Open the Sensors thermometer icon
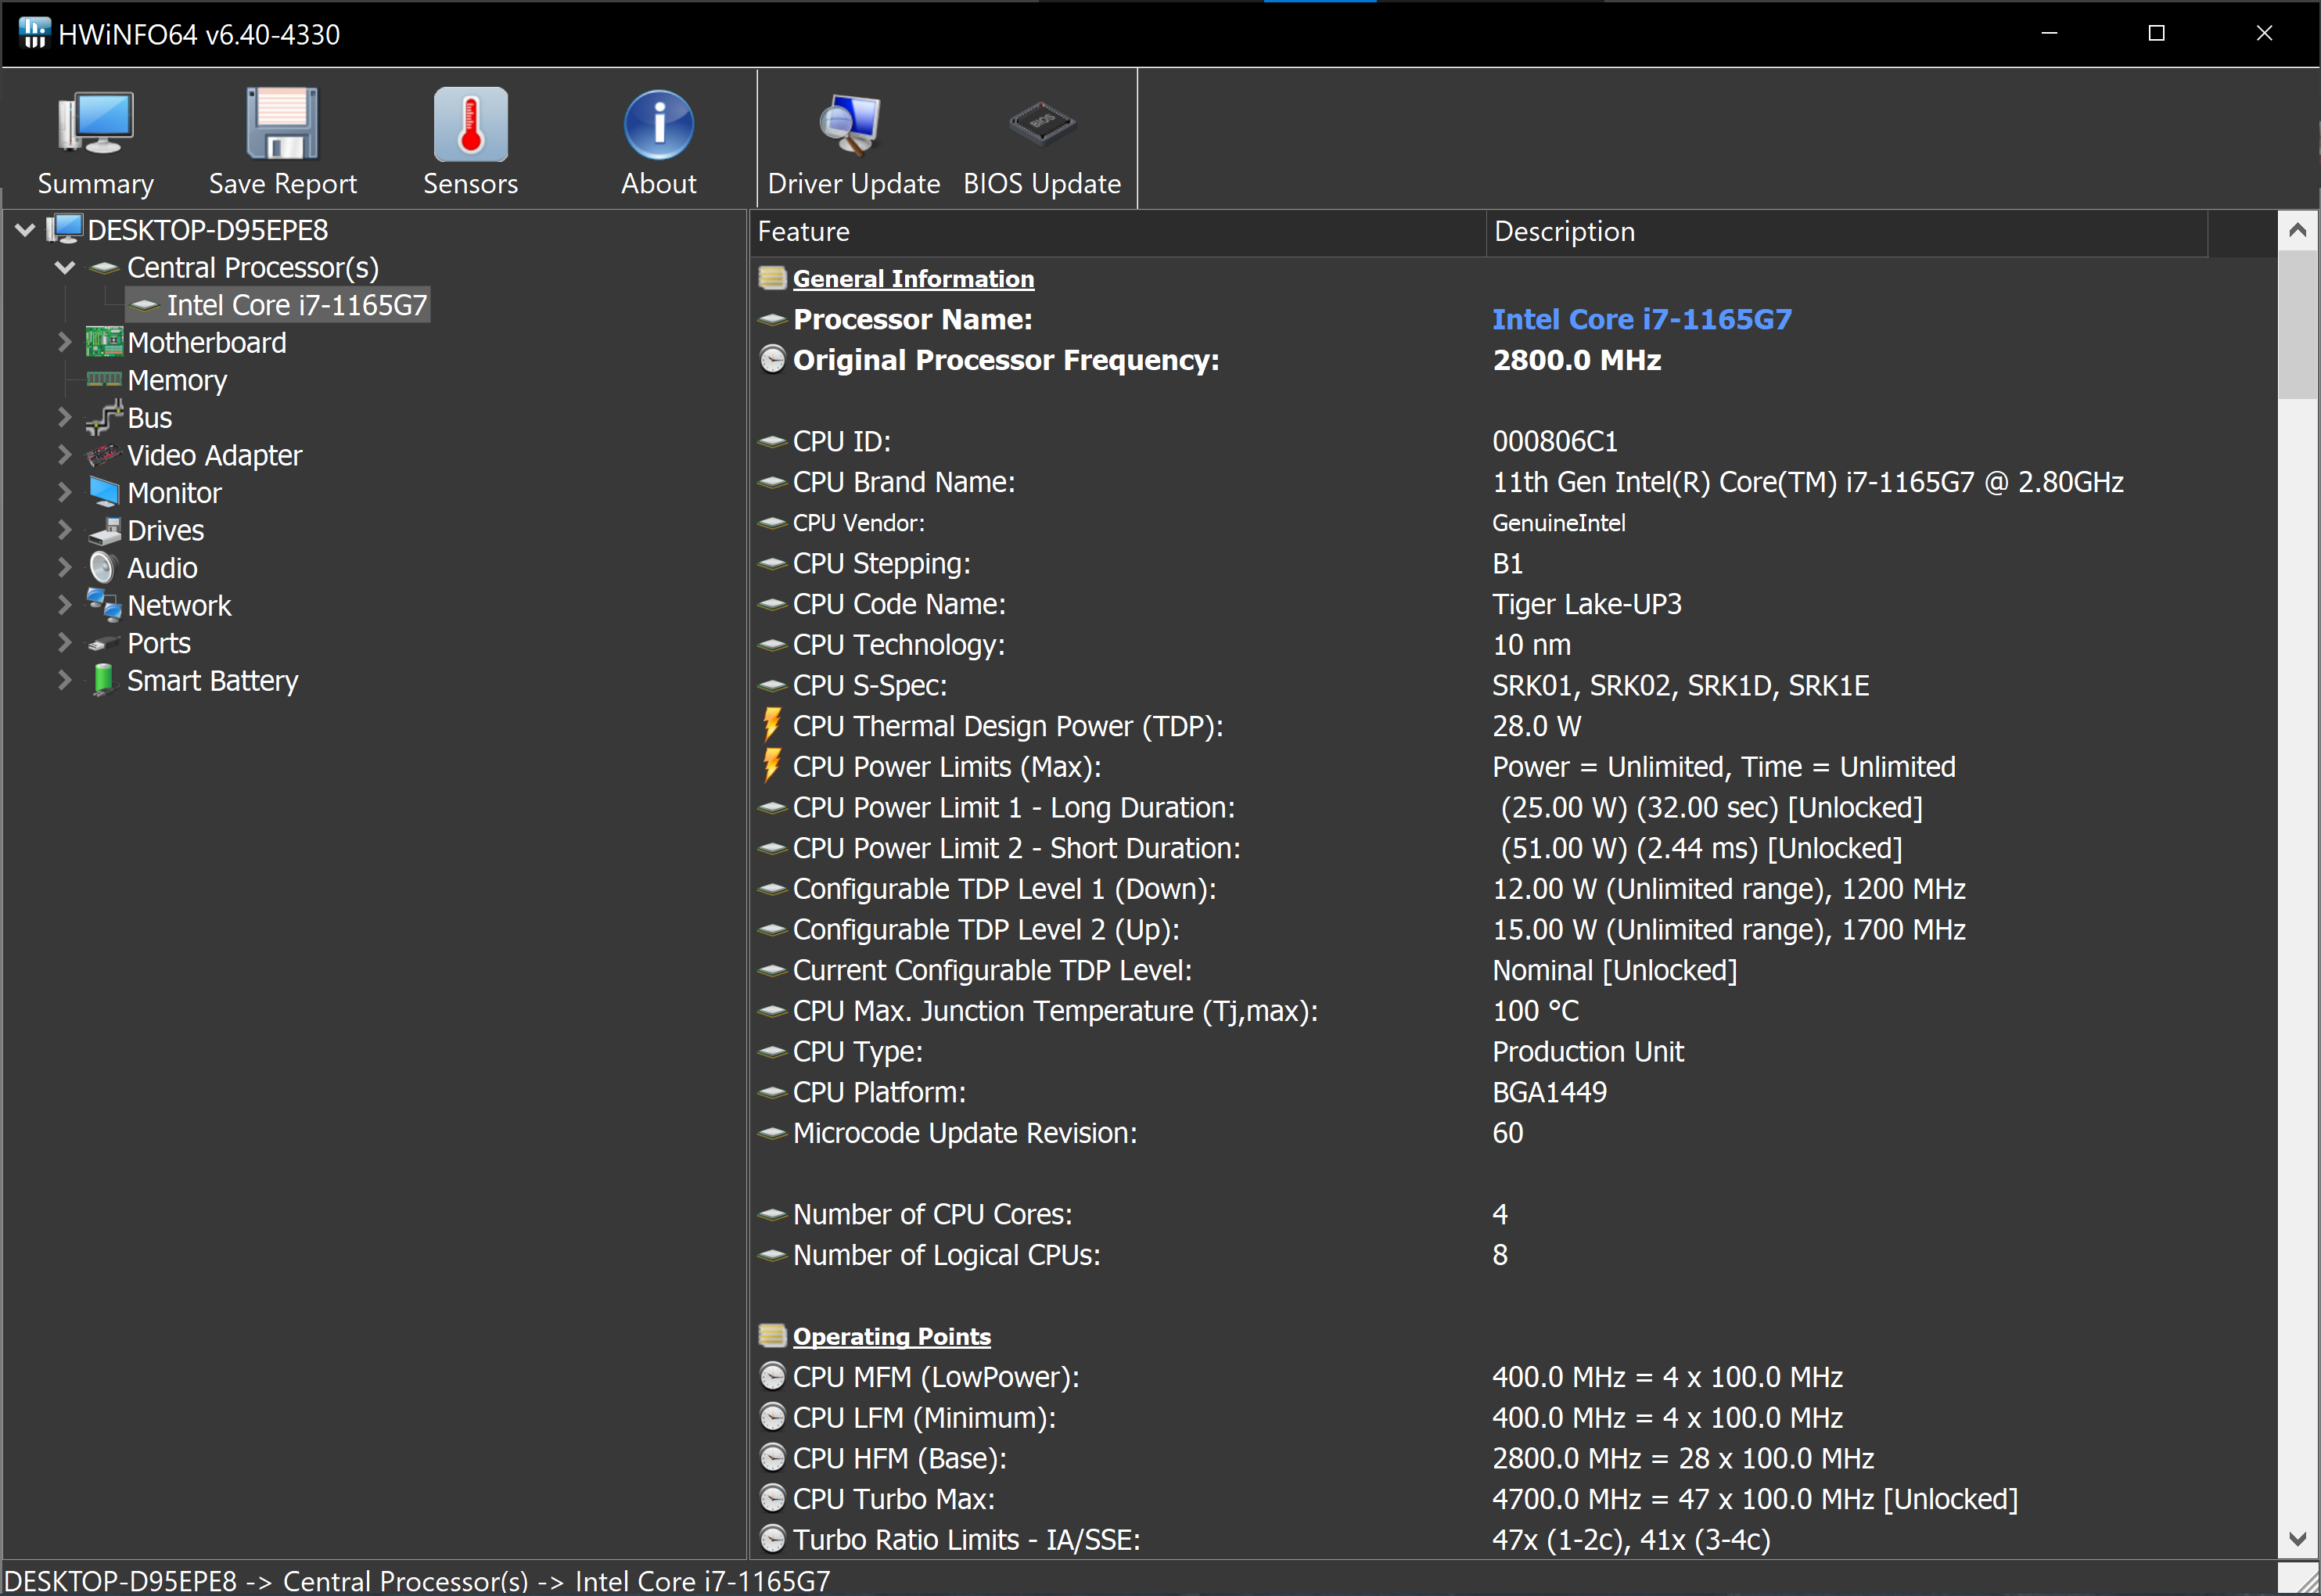The width and height of the screenshot is (2321, 1596). point(470,124)
